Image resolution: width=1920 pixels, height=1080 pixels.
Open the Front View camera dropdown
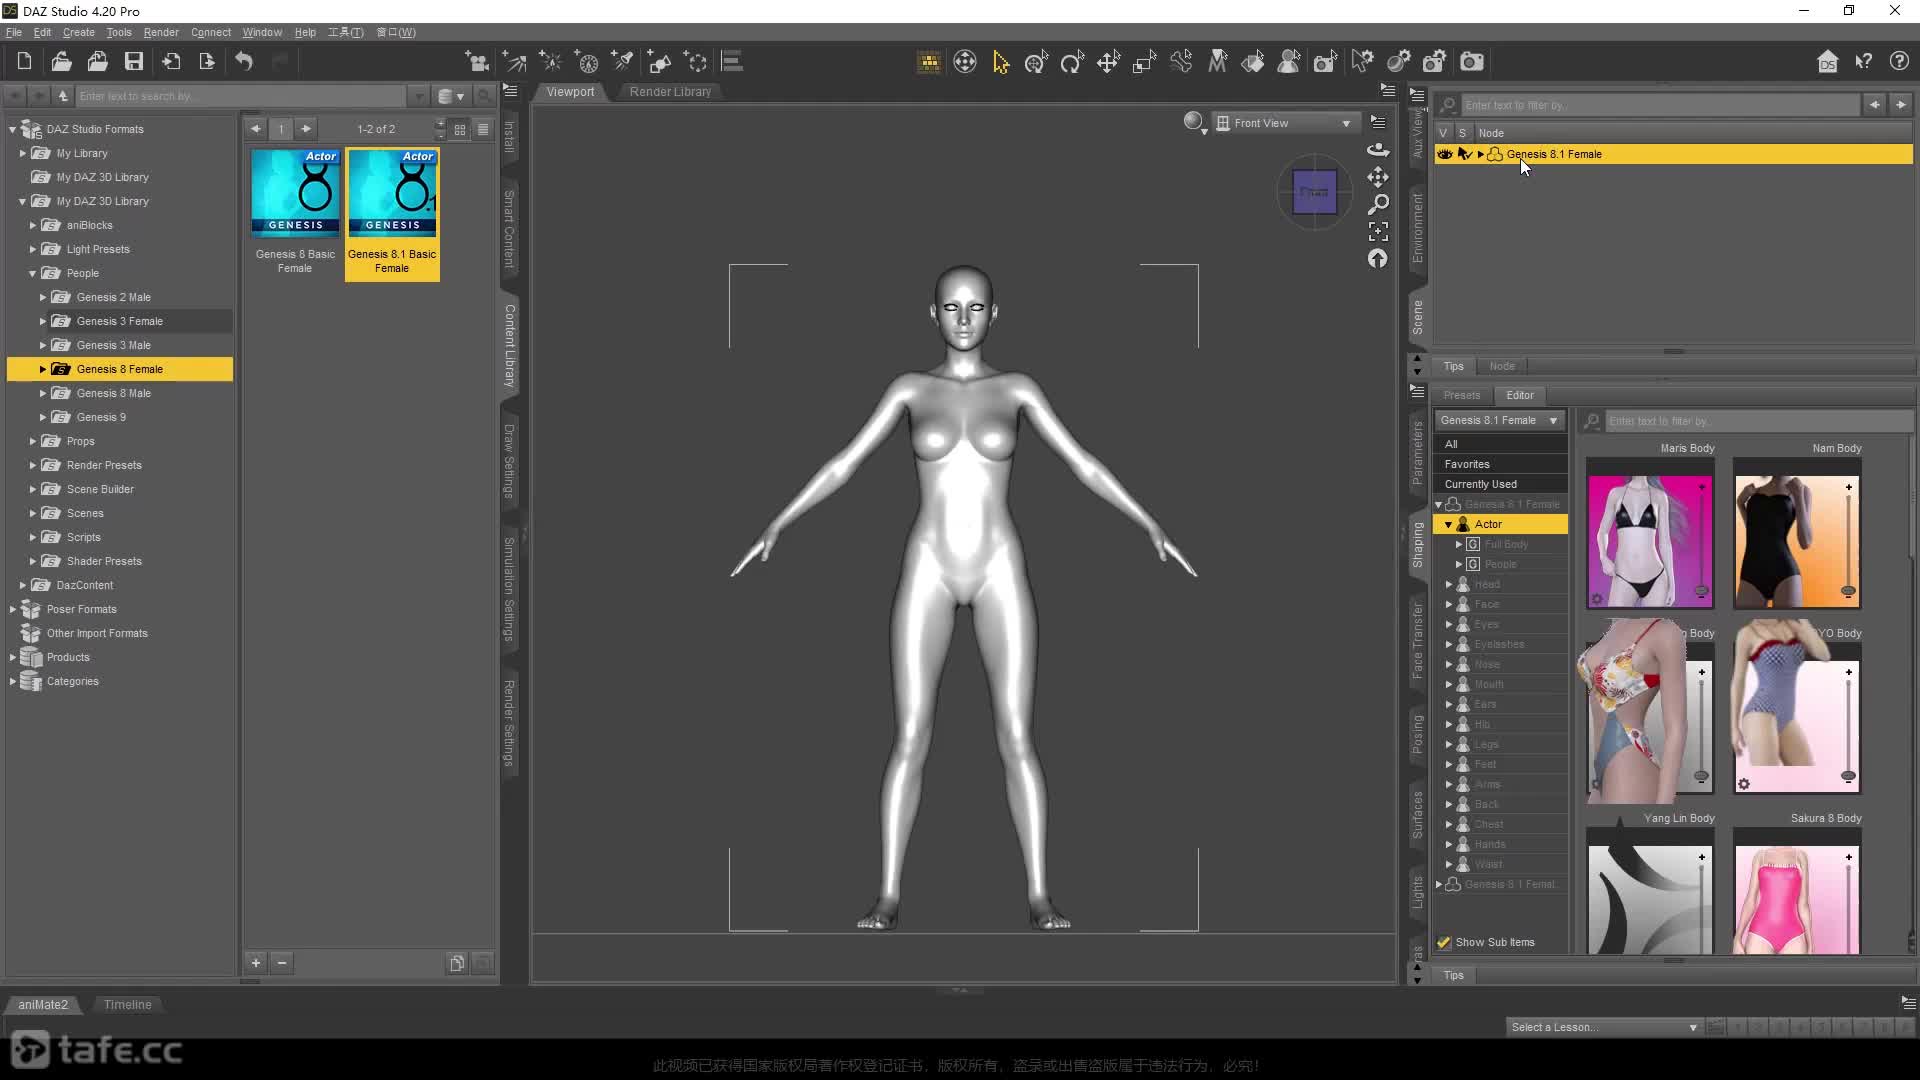click(1285, 123)
